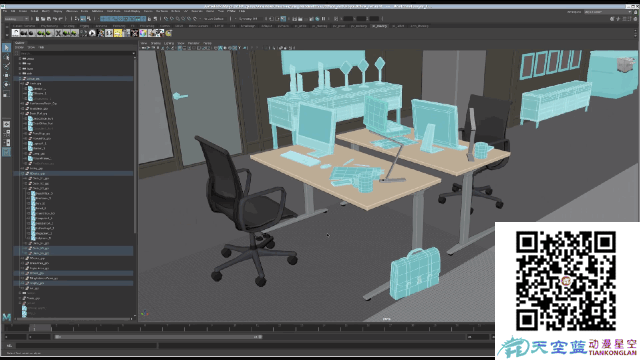Activate the Lasso select tool
The height and width of the screenshot is (360, 640).
tap(6, 57)
